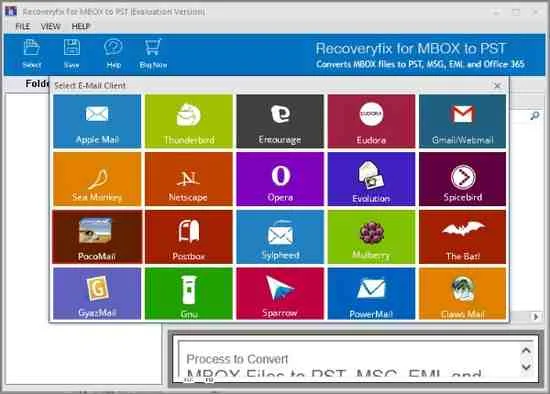Pick the GyazMail client tile
The width and height of the screenshot is (550, 394).
[97, 294]
